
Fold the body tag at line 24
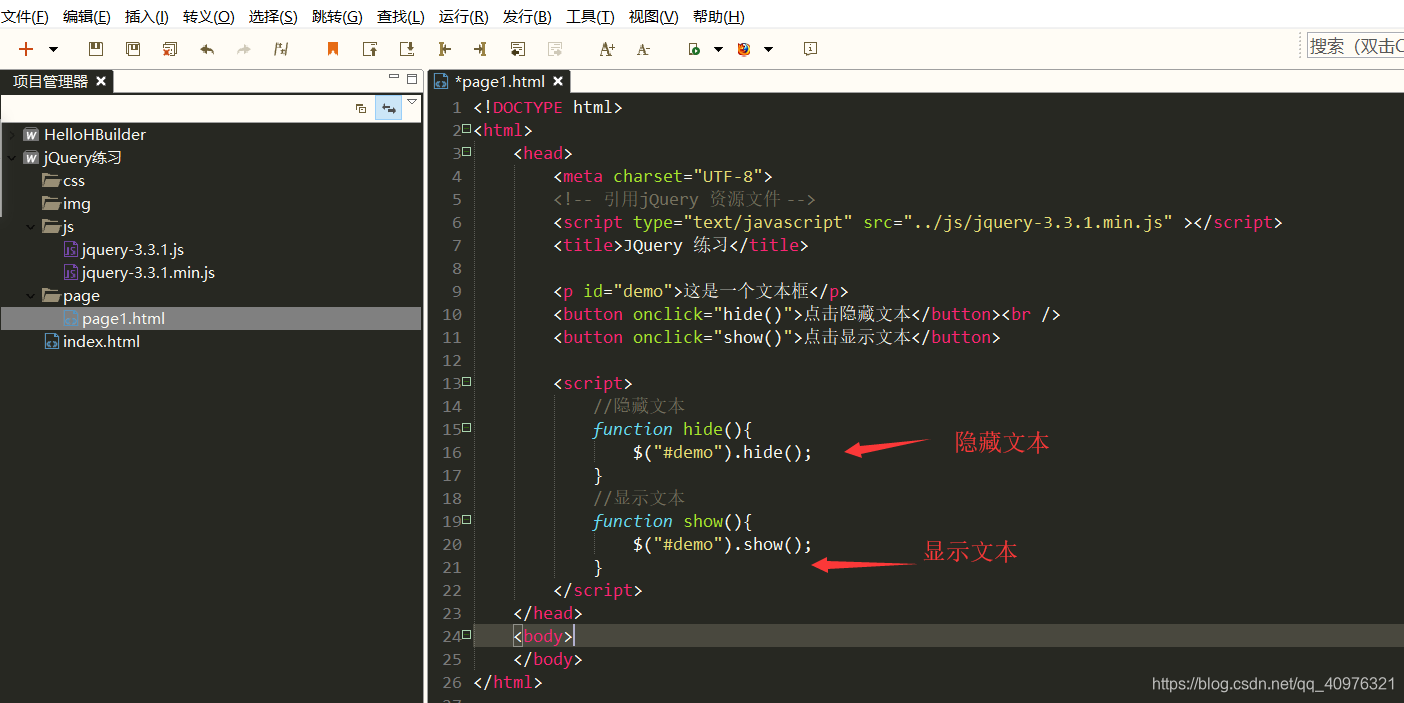(x=467, y=635)
